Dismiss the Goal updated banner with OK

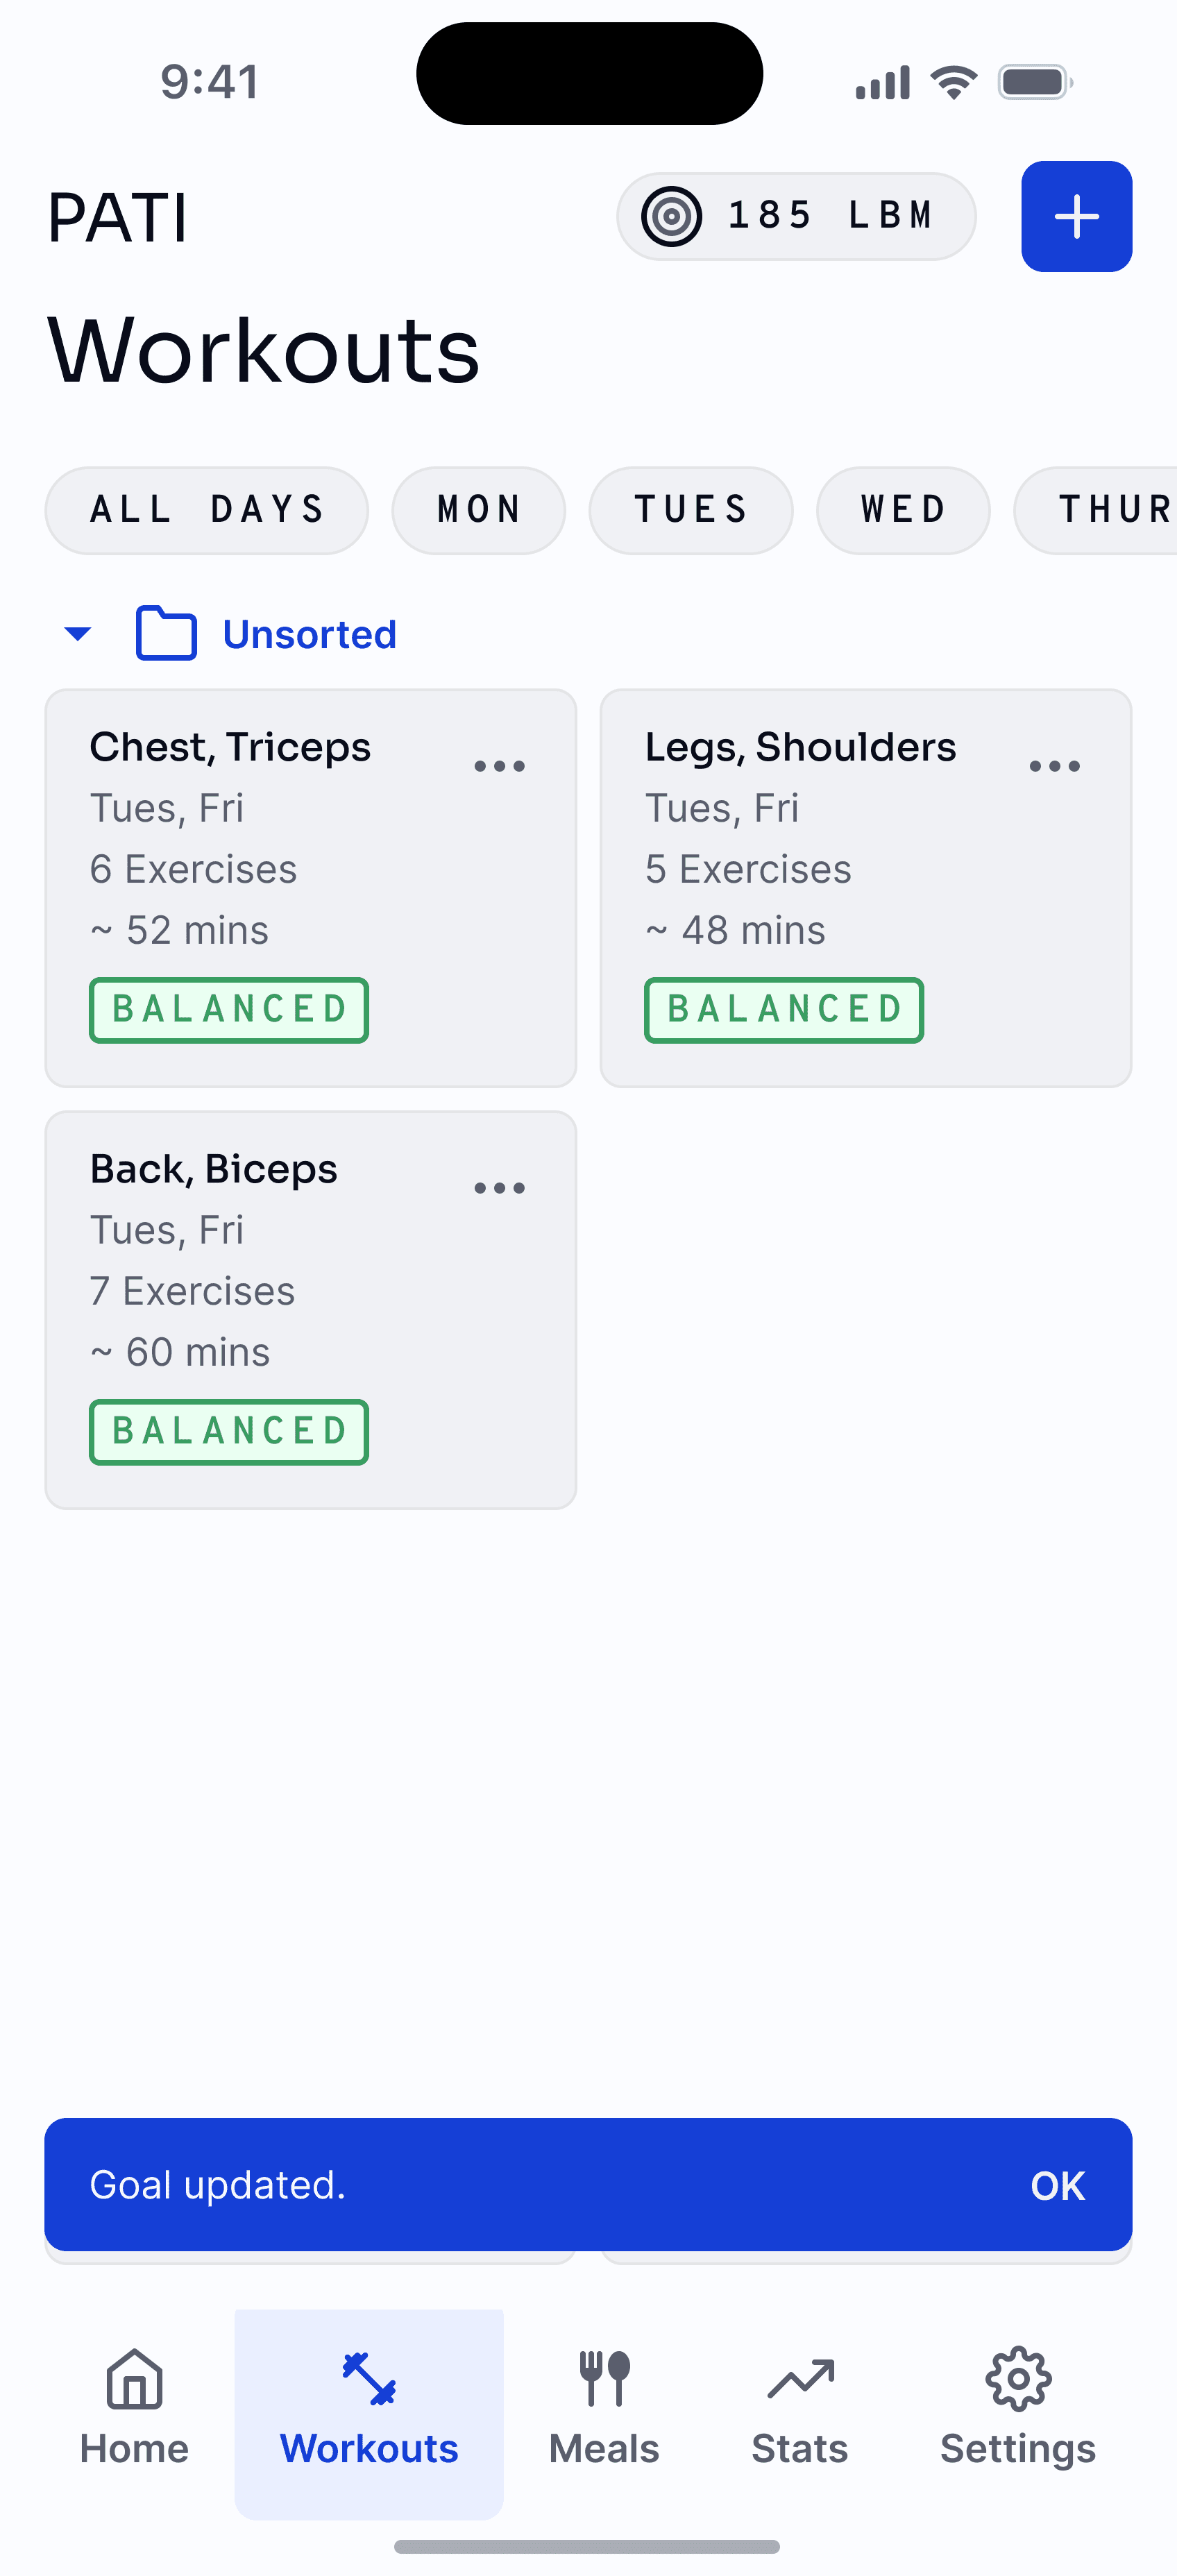[x=1057, y=2185]
